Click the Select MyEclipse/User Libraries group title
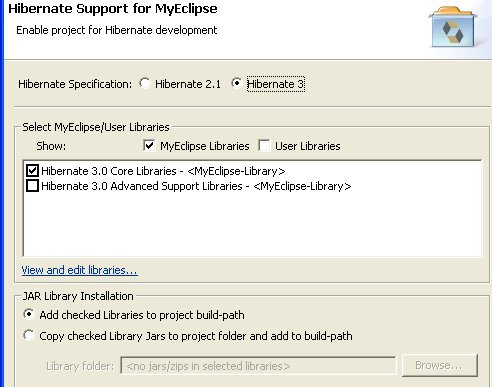The width and height of the screenshot is (492, 387). coord(96,127)
